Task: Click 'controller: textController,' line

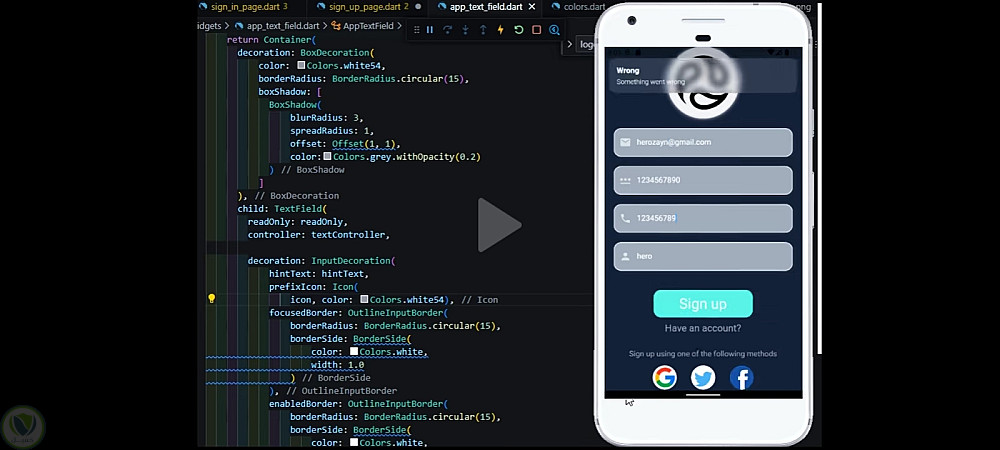Action: (x=319, y=235)
